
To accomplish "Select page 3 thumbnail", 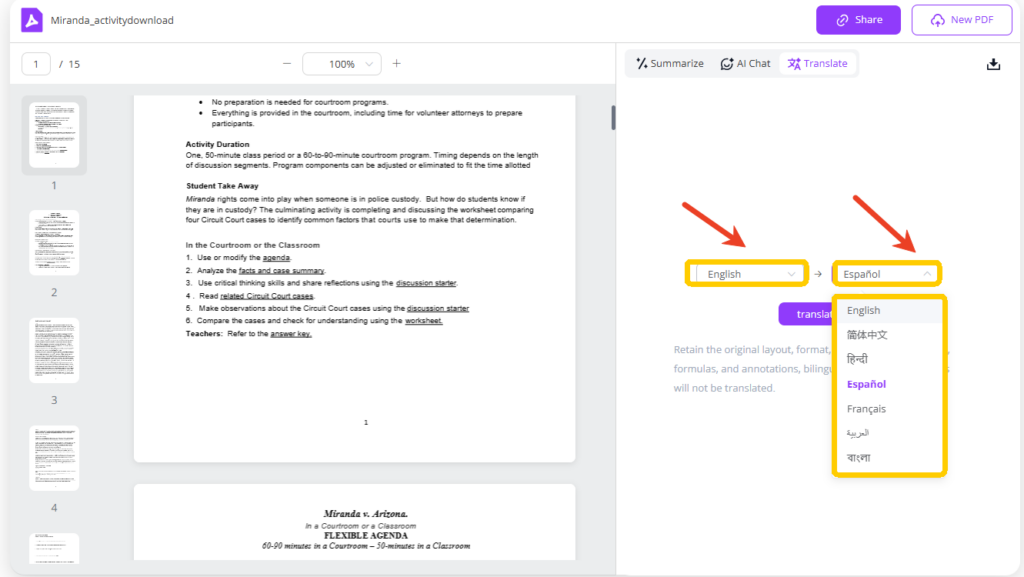I will click(54, 349).
